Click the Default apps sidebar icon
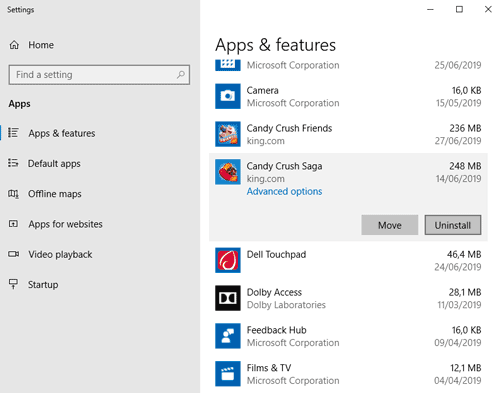Viewport: 500px width, 393px height. click(x=13, y=163)
